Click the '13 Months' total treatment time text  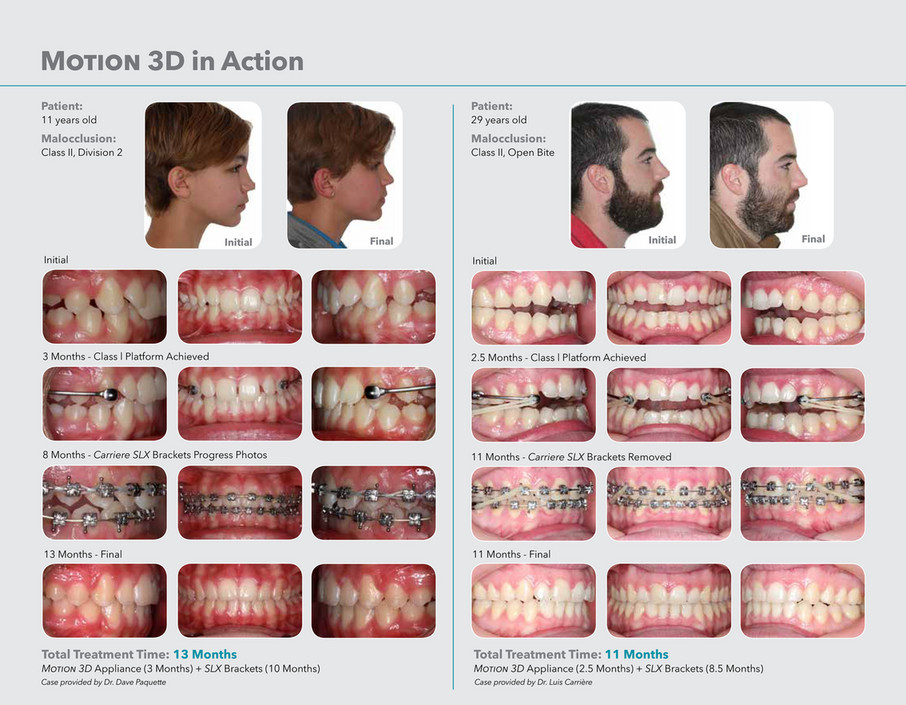(205, 654)
